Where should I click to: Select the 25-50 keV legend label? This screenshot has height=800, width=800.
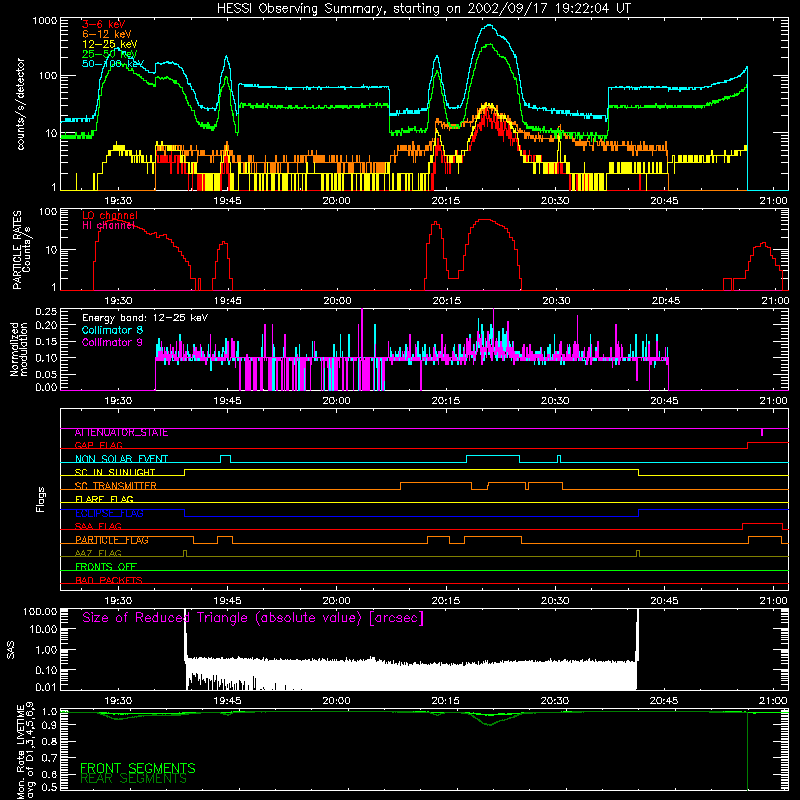(110, 54)
